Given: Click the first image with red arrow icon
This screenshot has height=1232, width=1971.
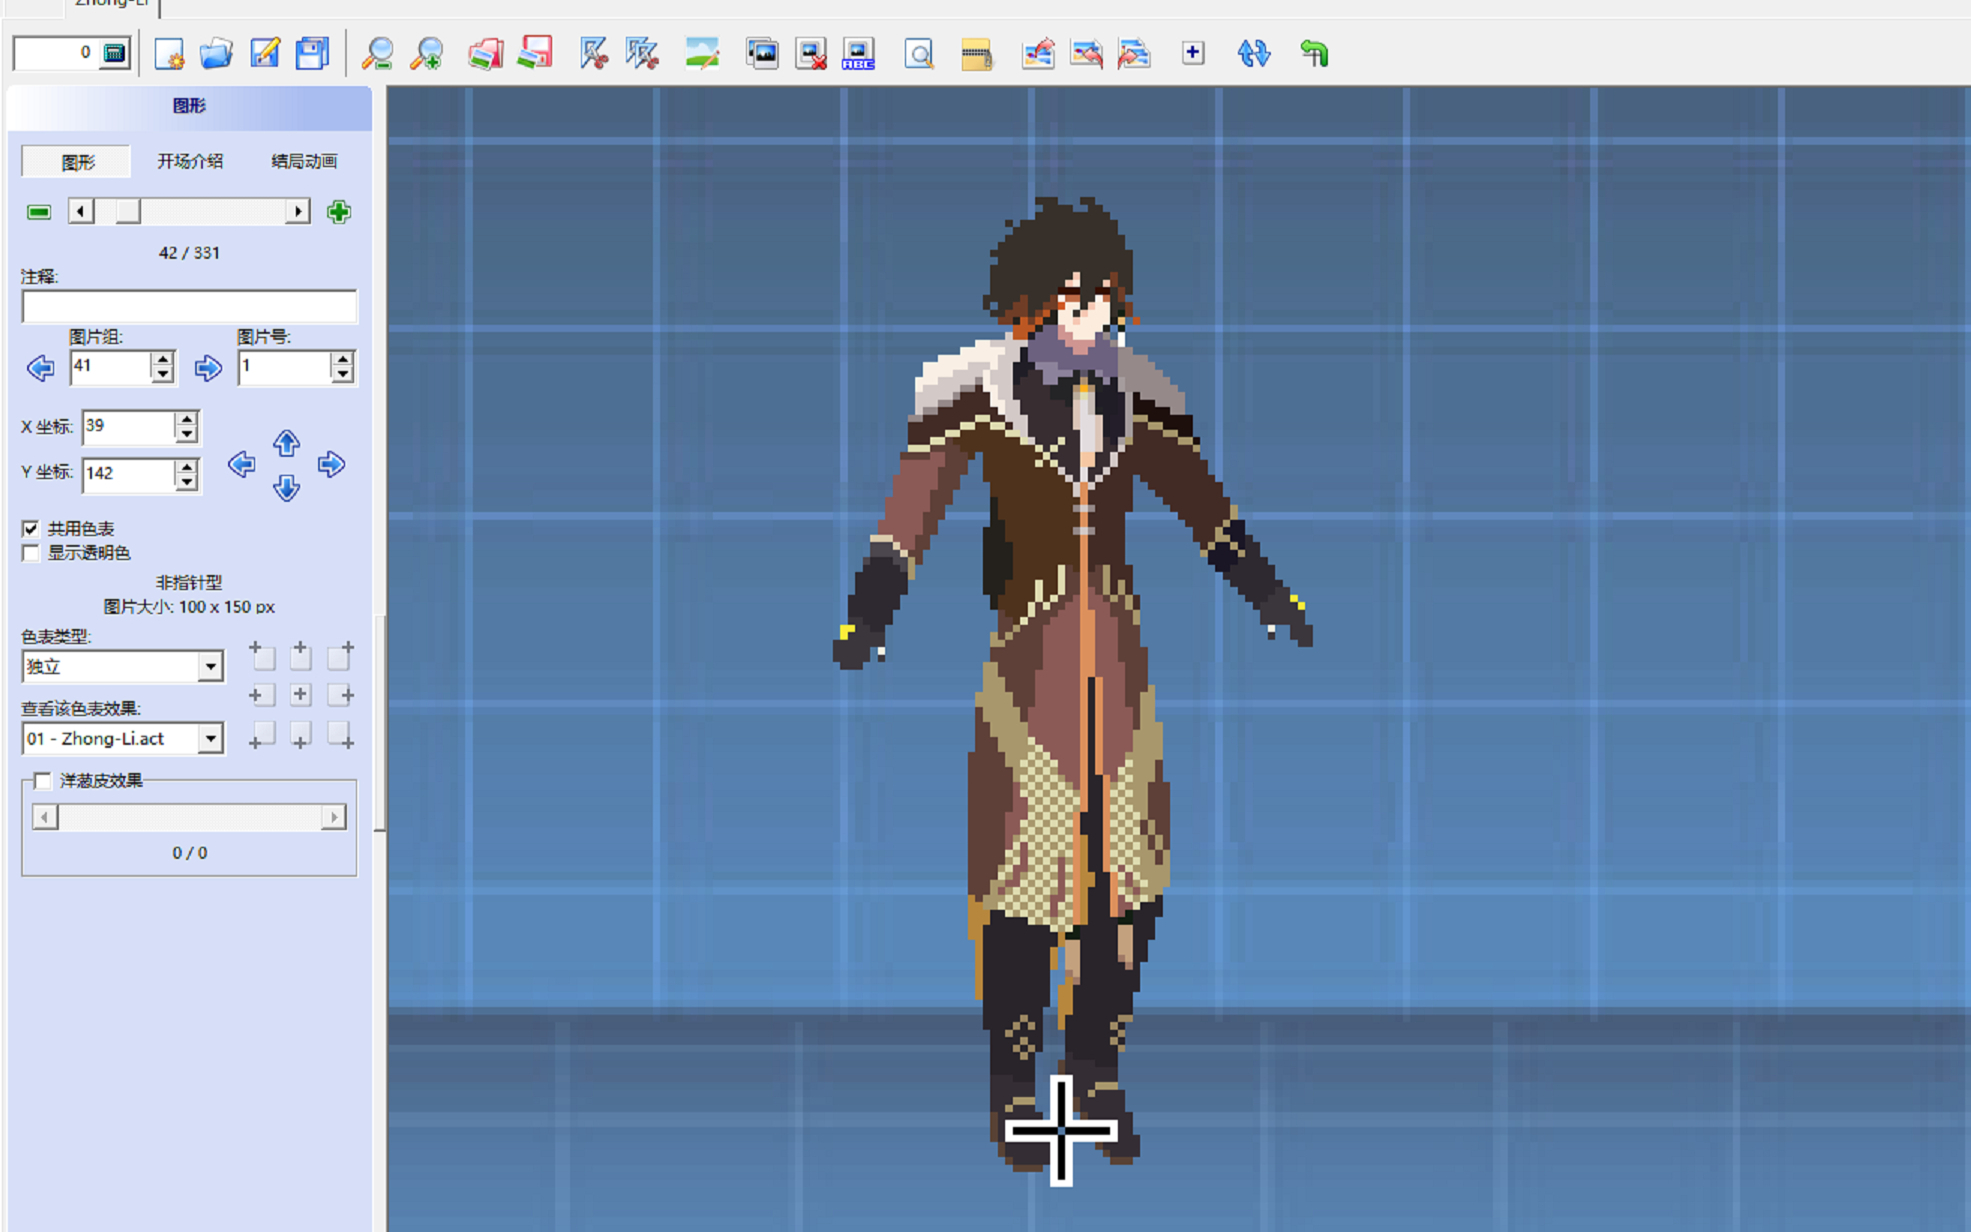Looking at the screenshot, I should point(1038,53).
